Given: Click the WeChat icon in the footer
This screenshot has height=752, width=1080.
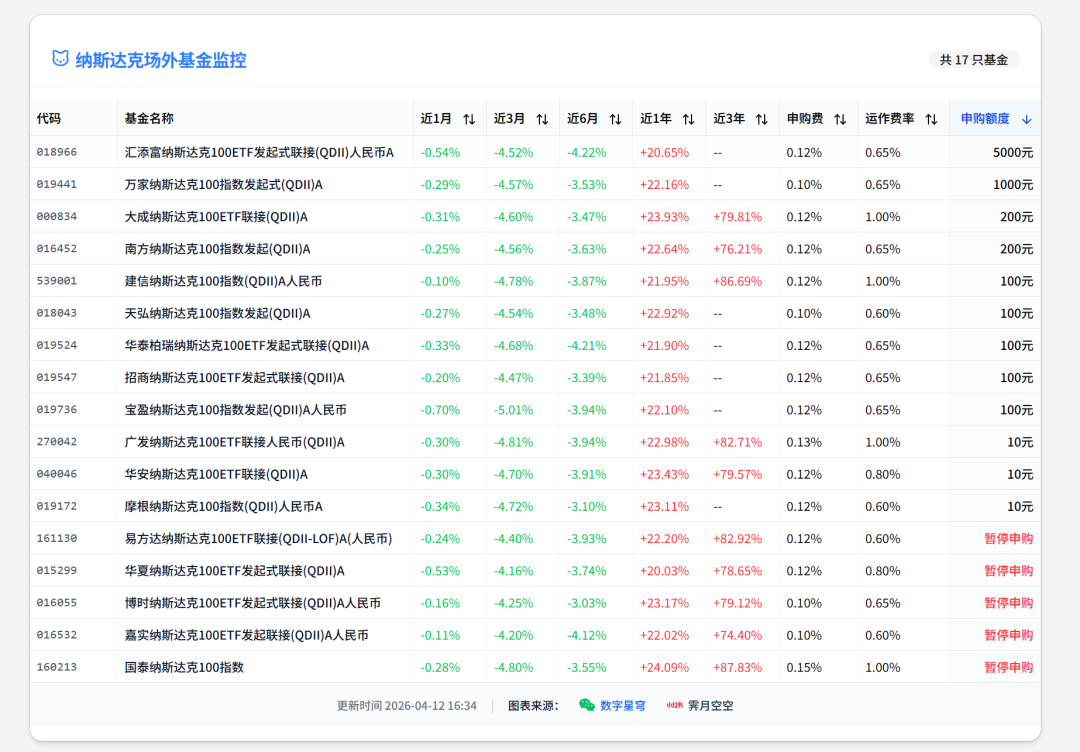Looking at the screenshot, I should coord(587,705).
